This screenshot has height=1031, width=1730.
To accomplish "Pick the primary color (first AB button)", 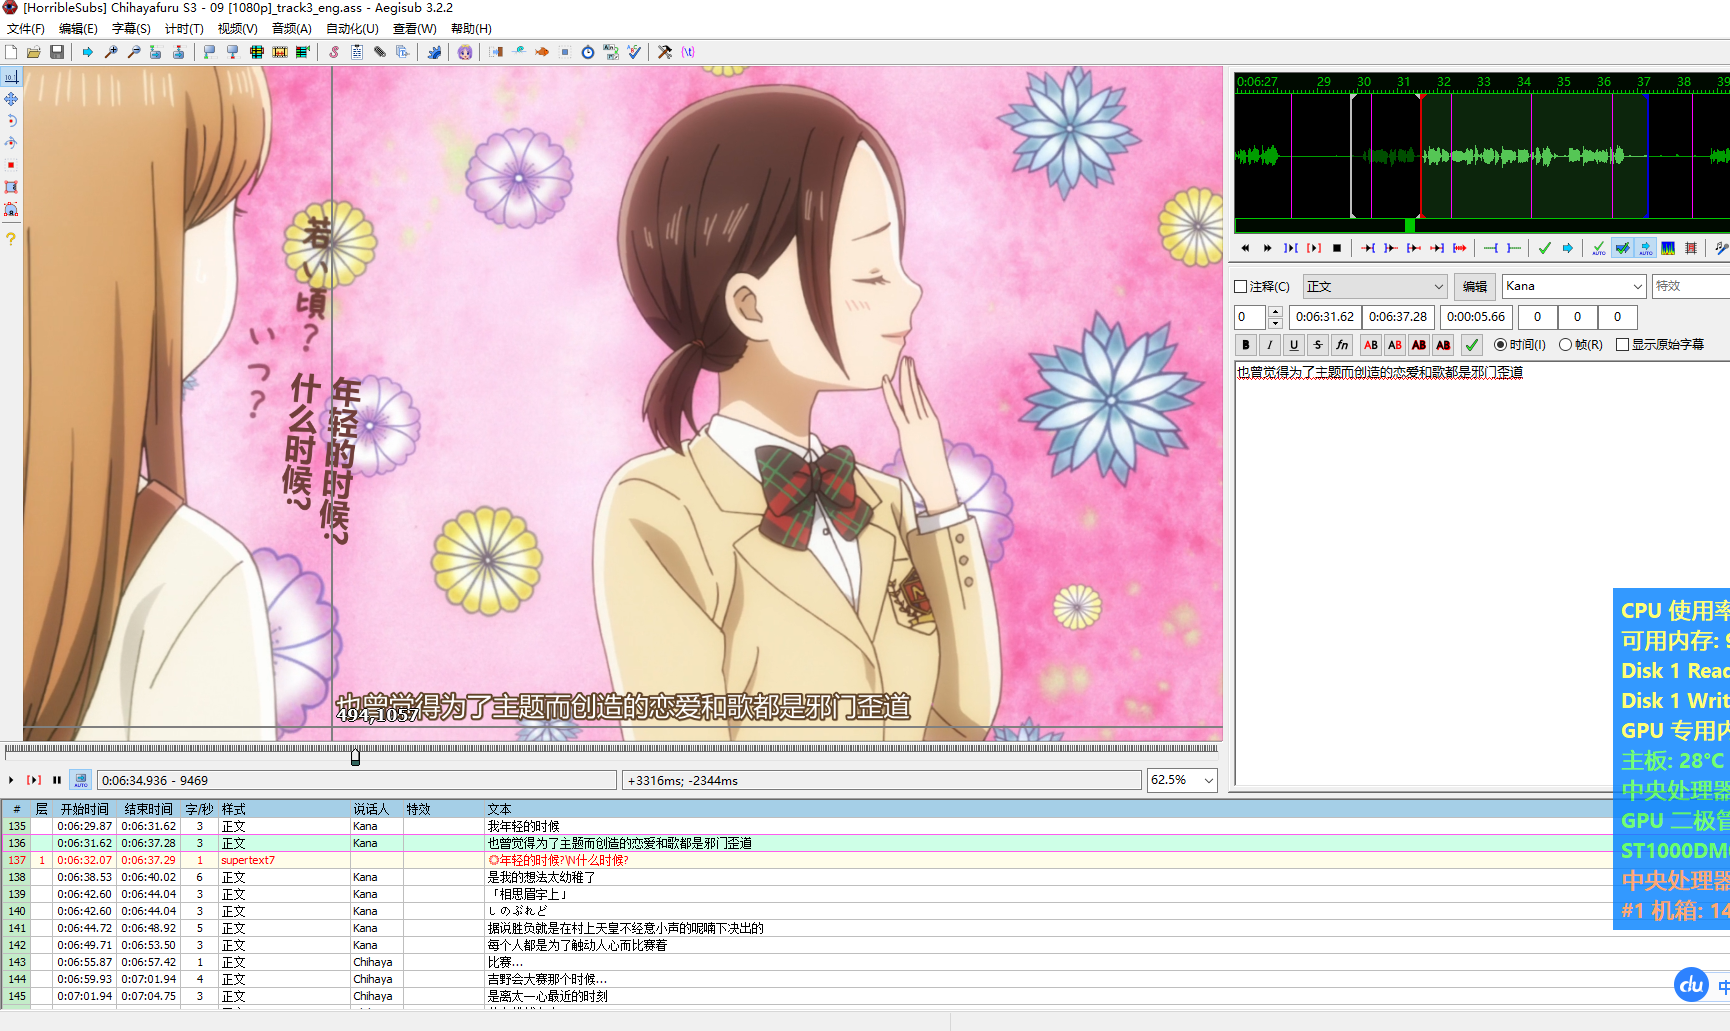I will 1371,345.
